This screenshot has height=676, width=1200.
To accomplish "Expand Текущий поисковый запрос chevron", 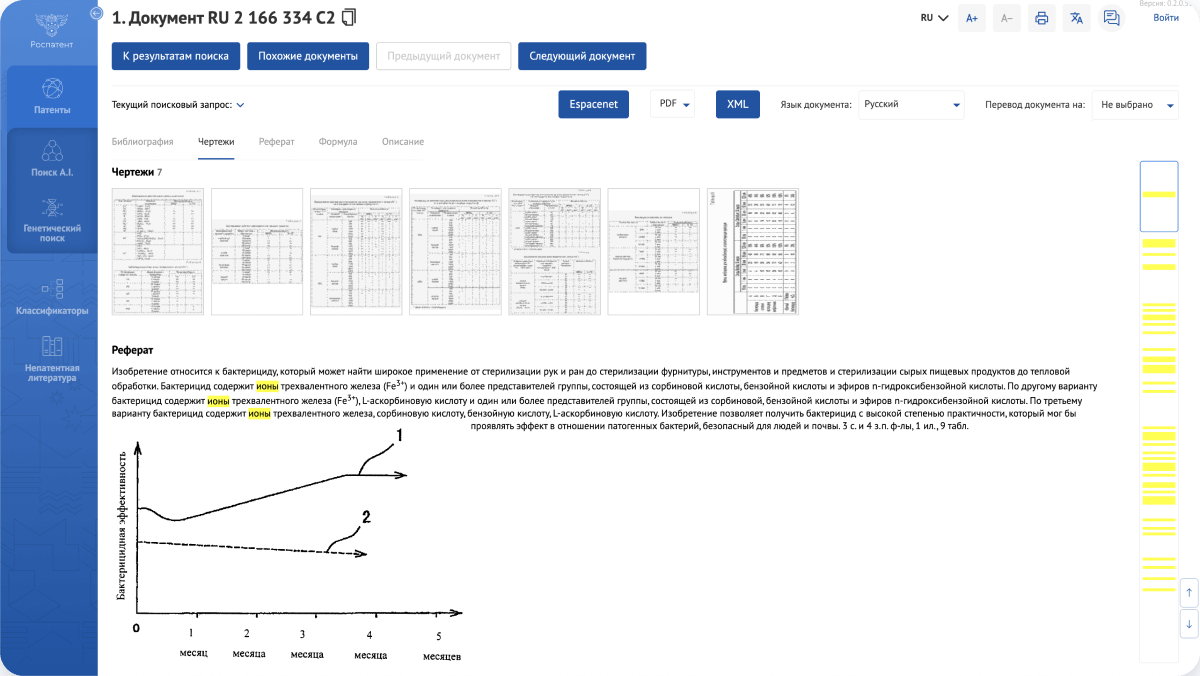I will 240,104.
